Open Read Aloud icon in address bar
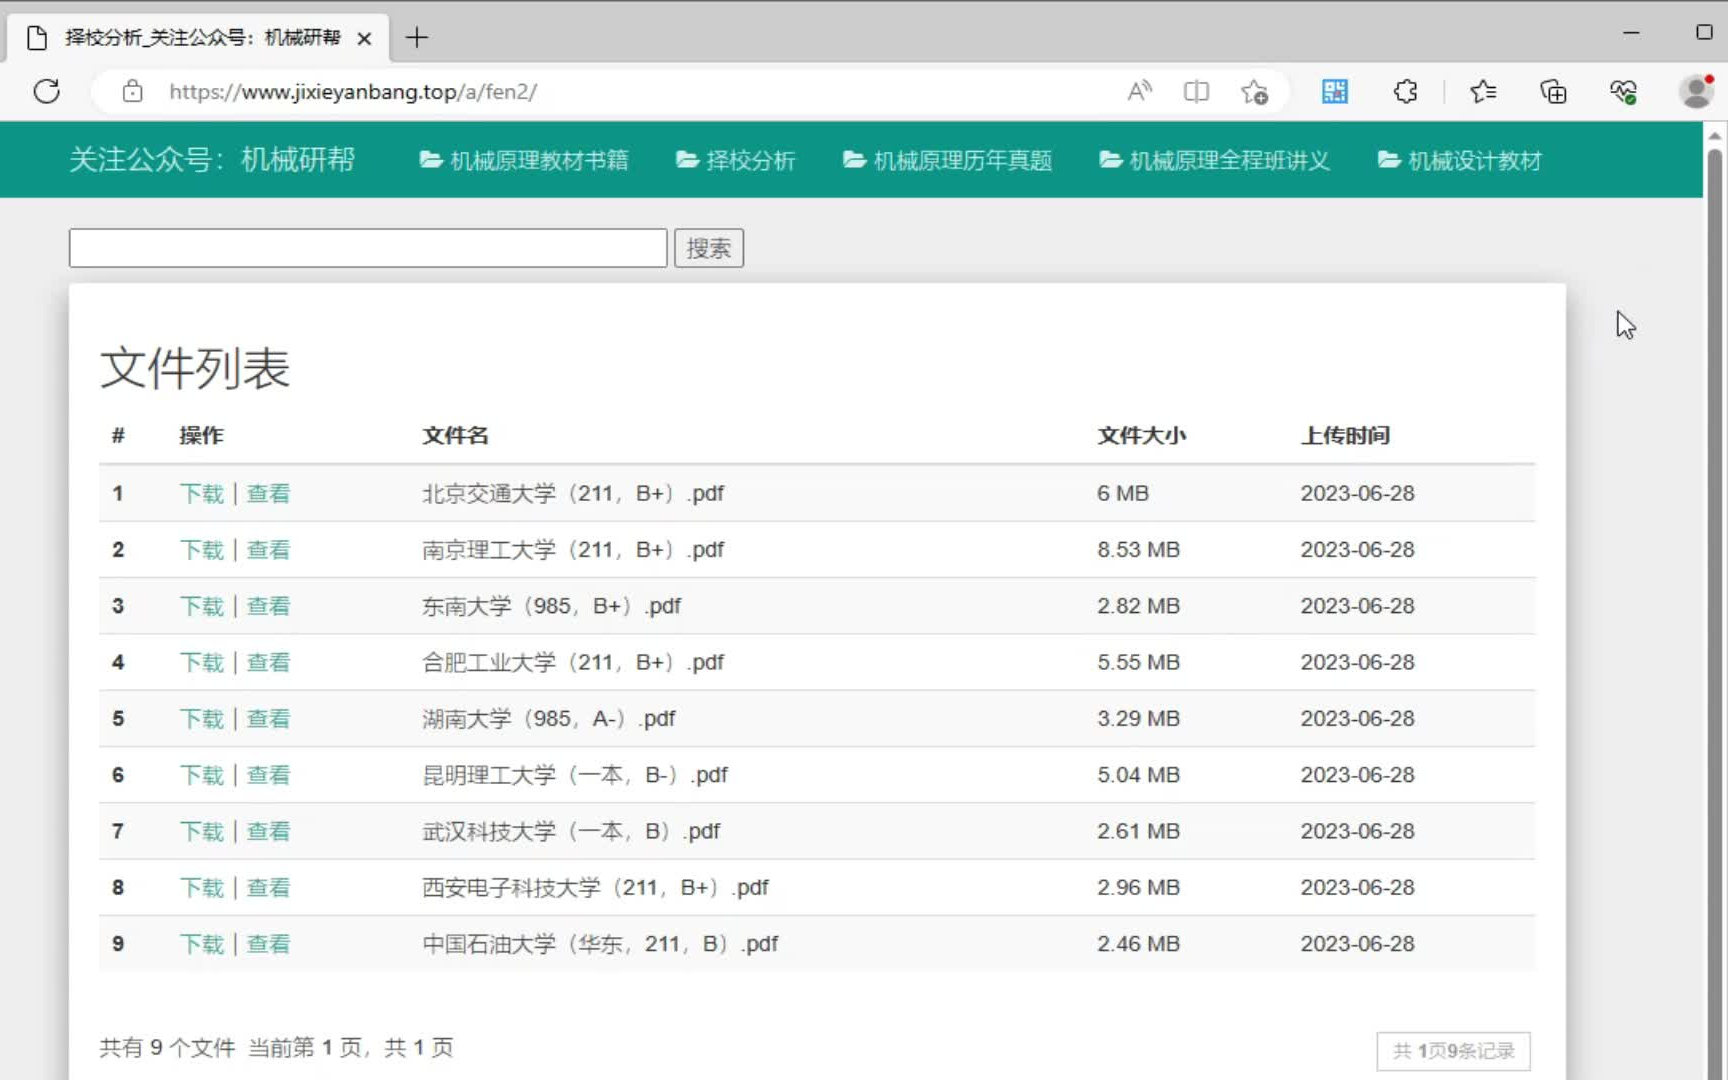Screen dimensions: 1728x1080 [x=1139, y=92]
